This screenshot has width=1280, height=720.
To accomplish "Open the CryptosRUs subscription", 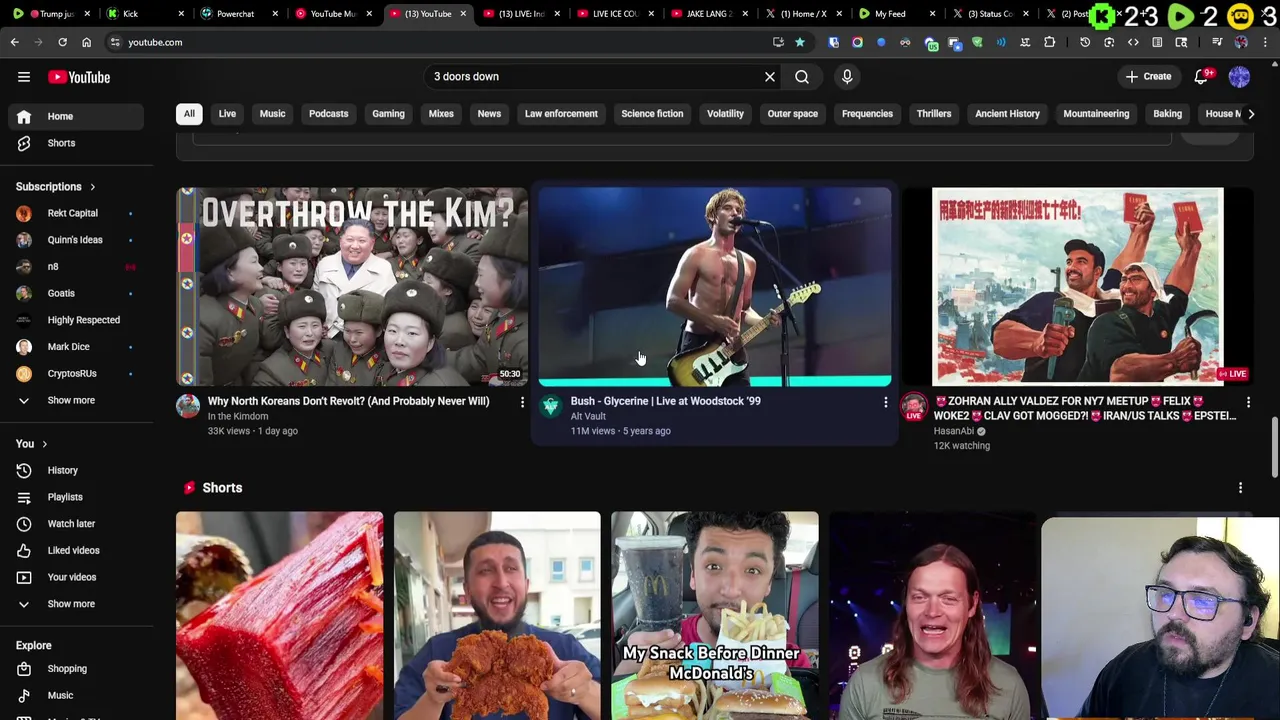I will pyautogui.click(x=77, y=373).
